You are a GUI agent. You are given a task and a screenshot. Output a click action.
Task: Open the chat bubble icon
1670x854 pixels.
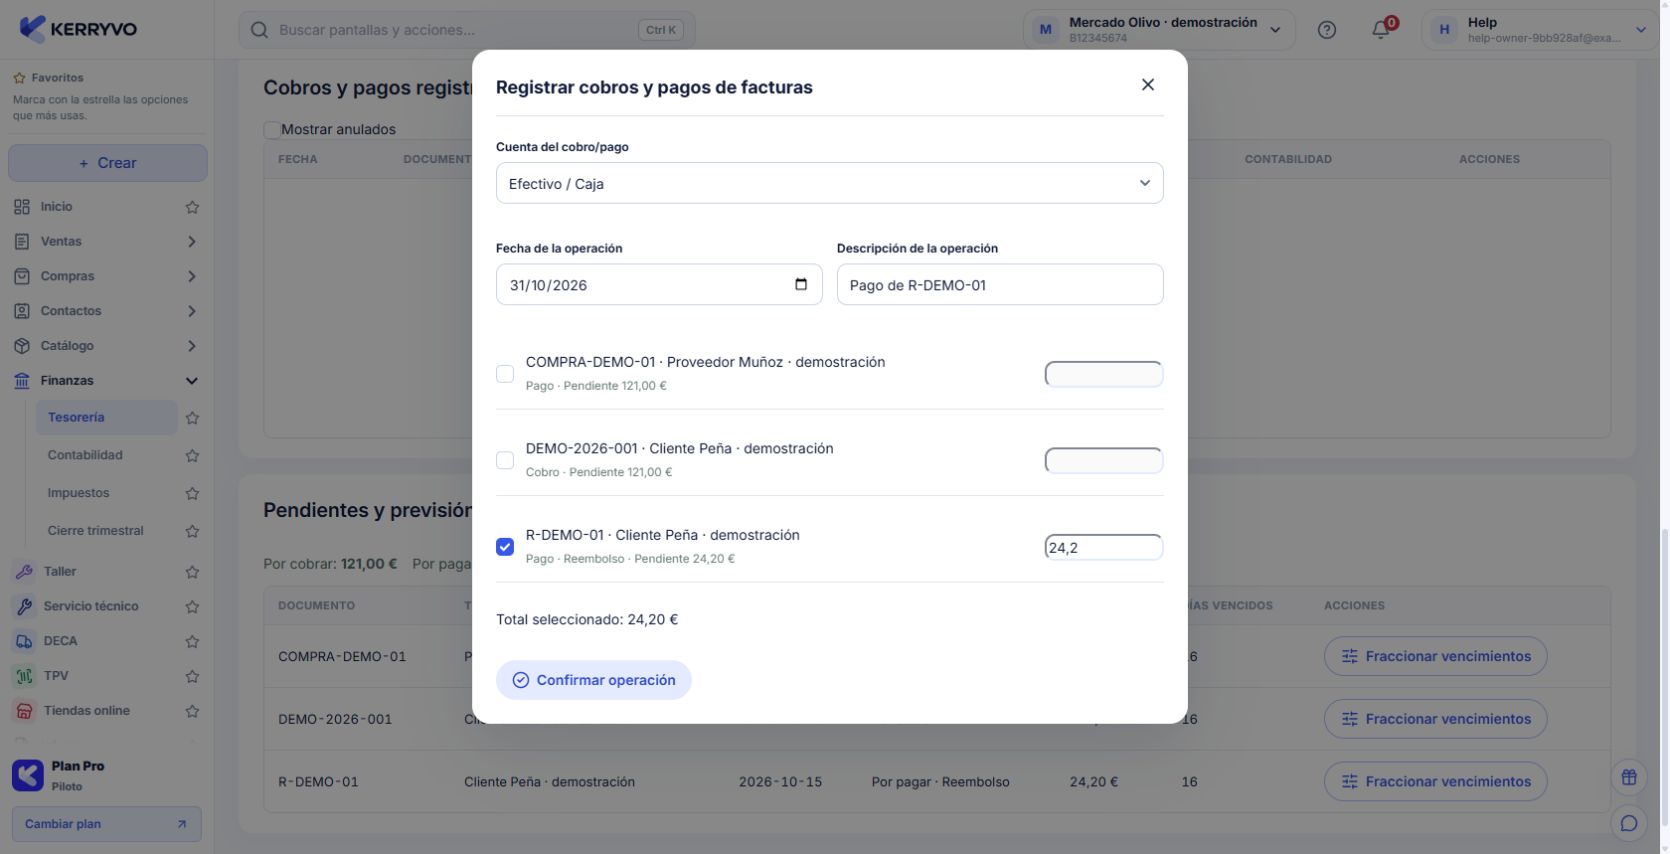tap(1629, 823)
